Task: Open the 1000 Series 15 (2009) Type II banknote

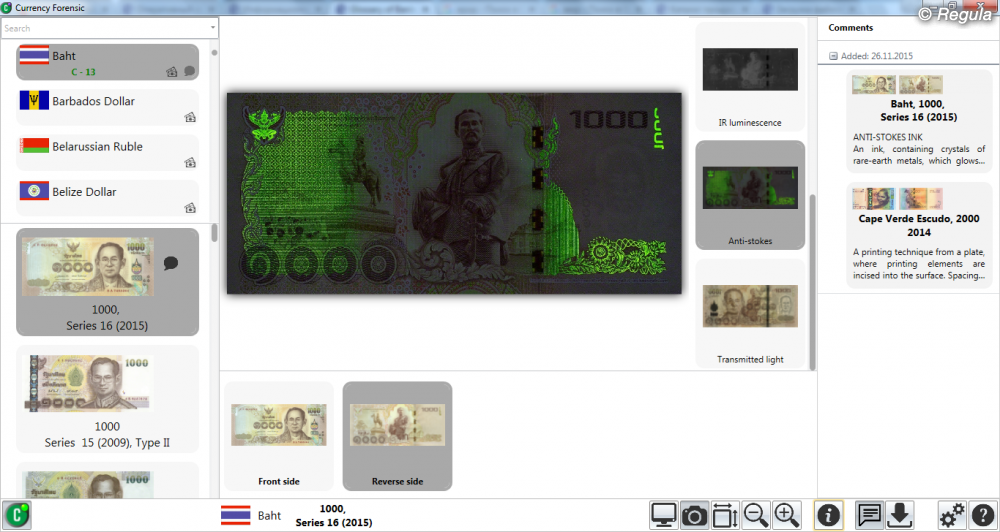Action: pyautogui.click(x=107, y=399)
